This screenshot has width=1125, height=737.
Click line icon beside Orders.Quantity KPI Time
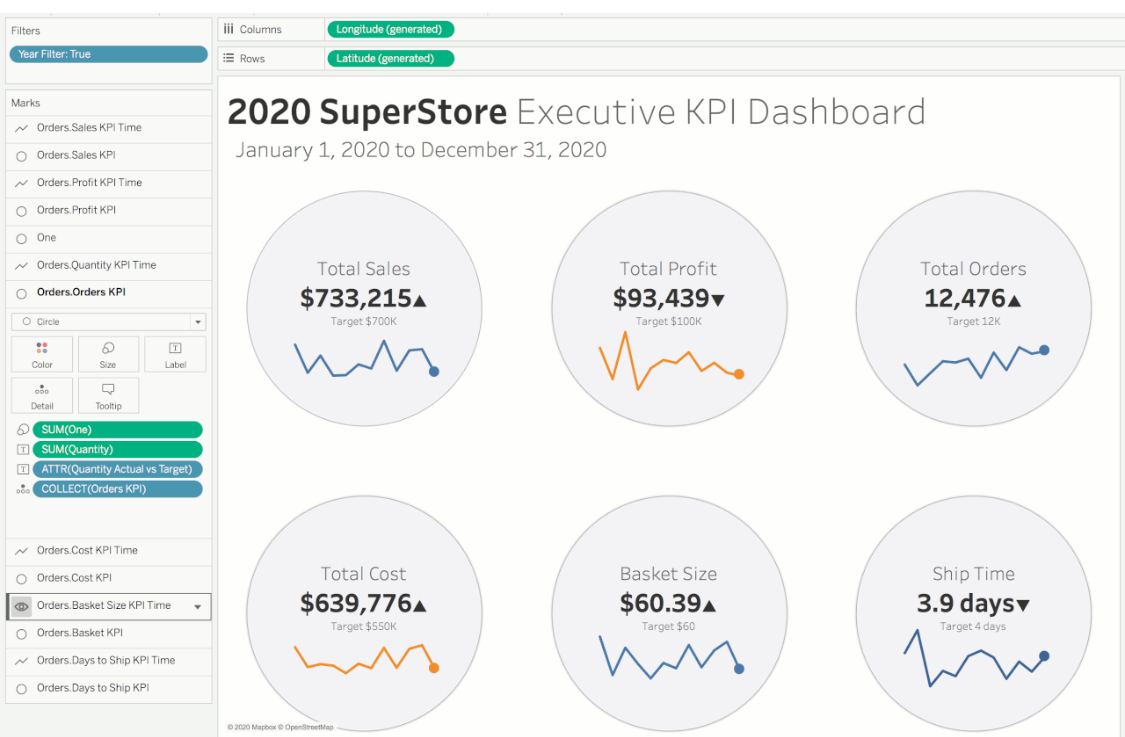tap(22, 266)
